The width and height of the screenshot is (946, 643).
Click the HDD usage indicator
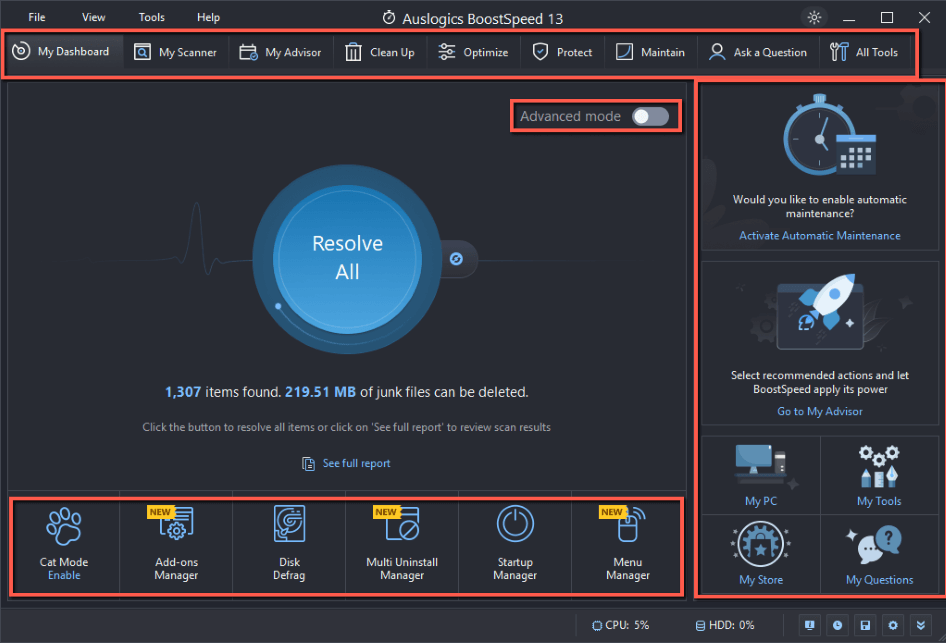coord(725,626)
